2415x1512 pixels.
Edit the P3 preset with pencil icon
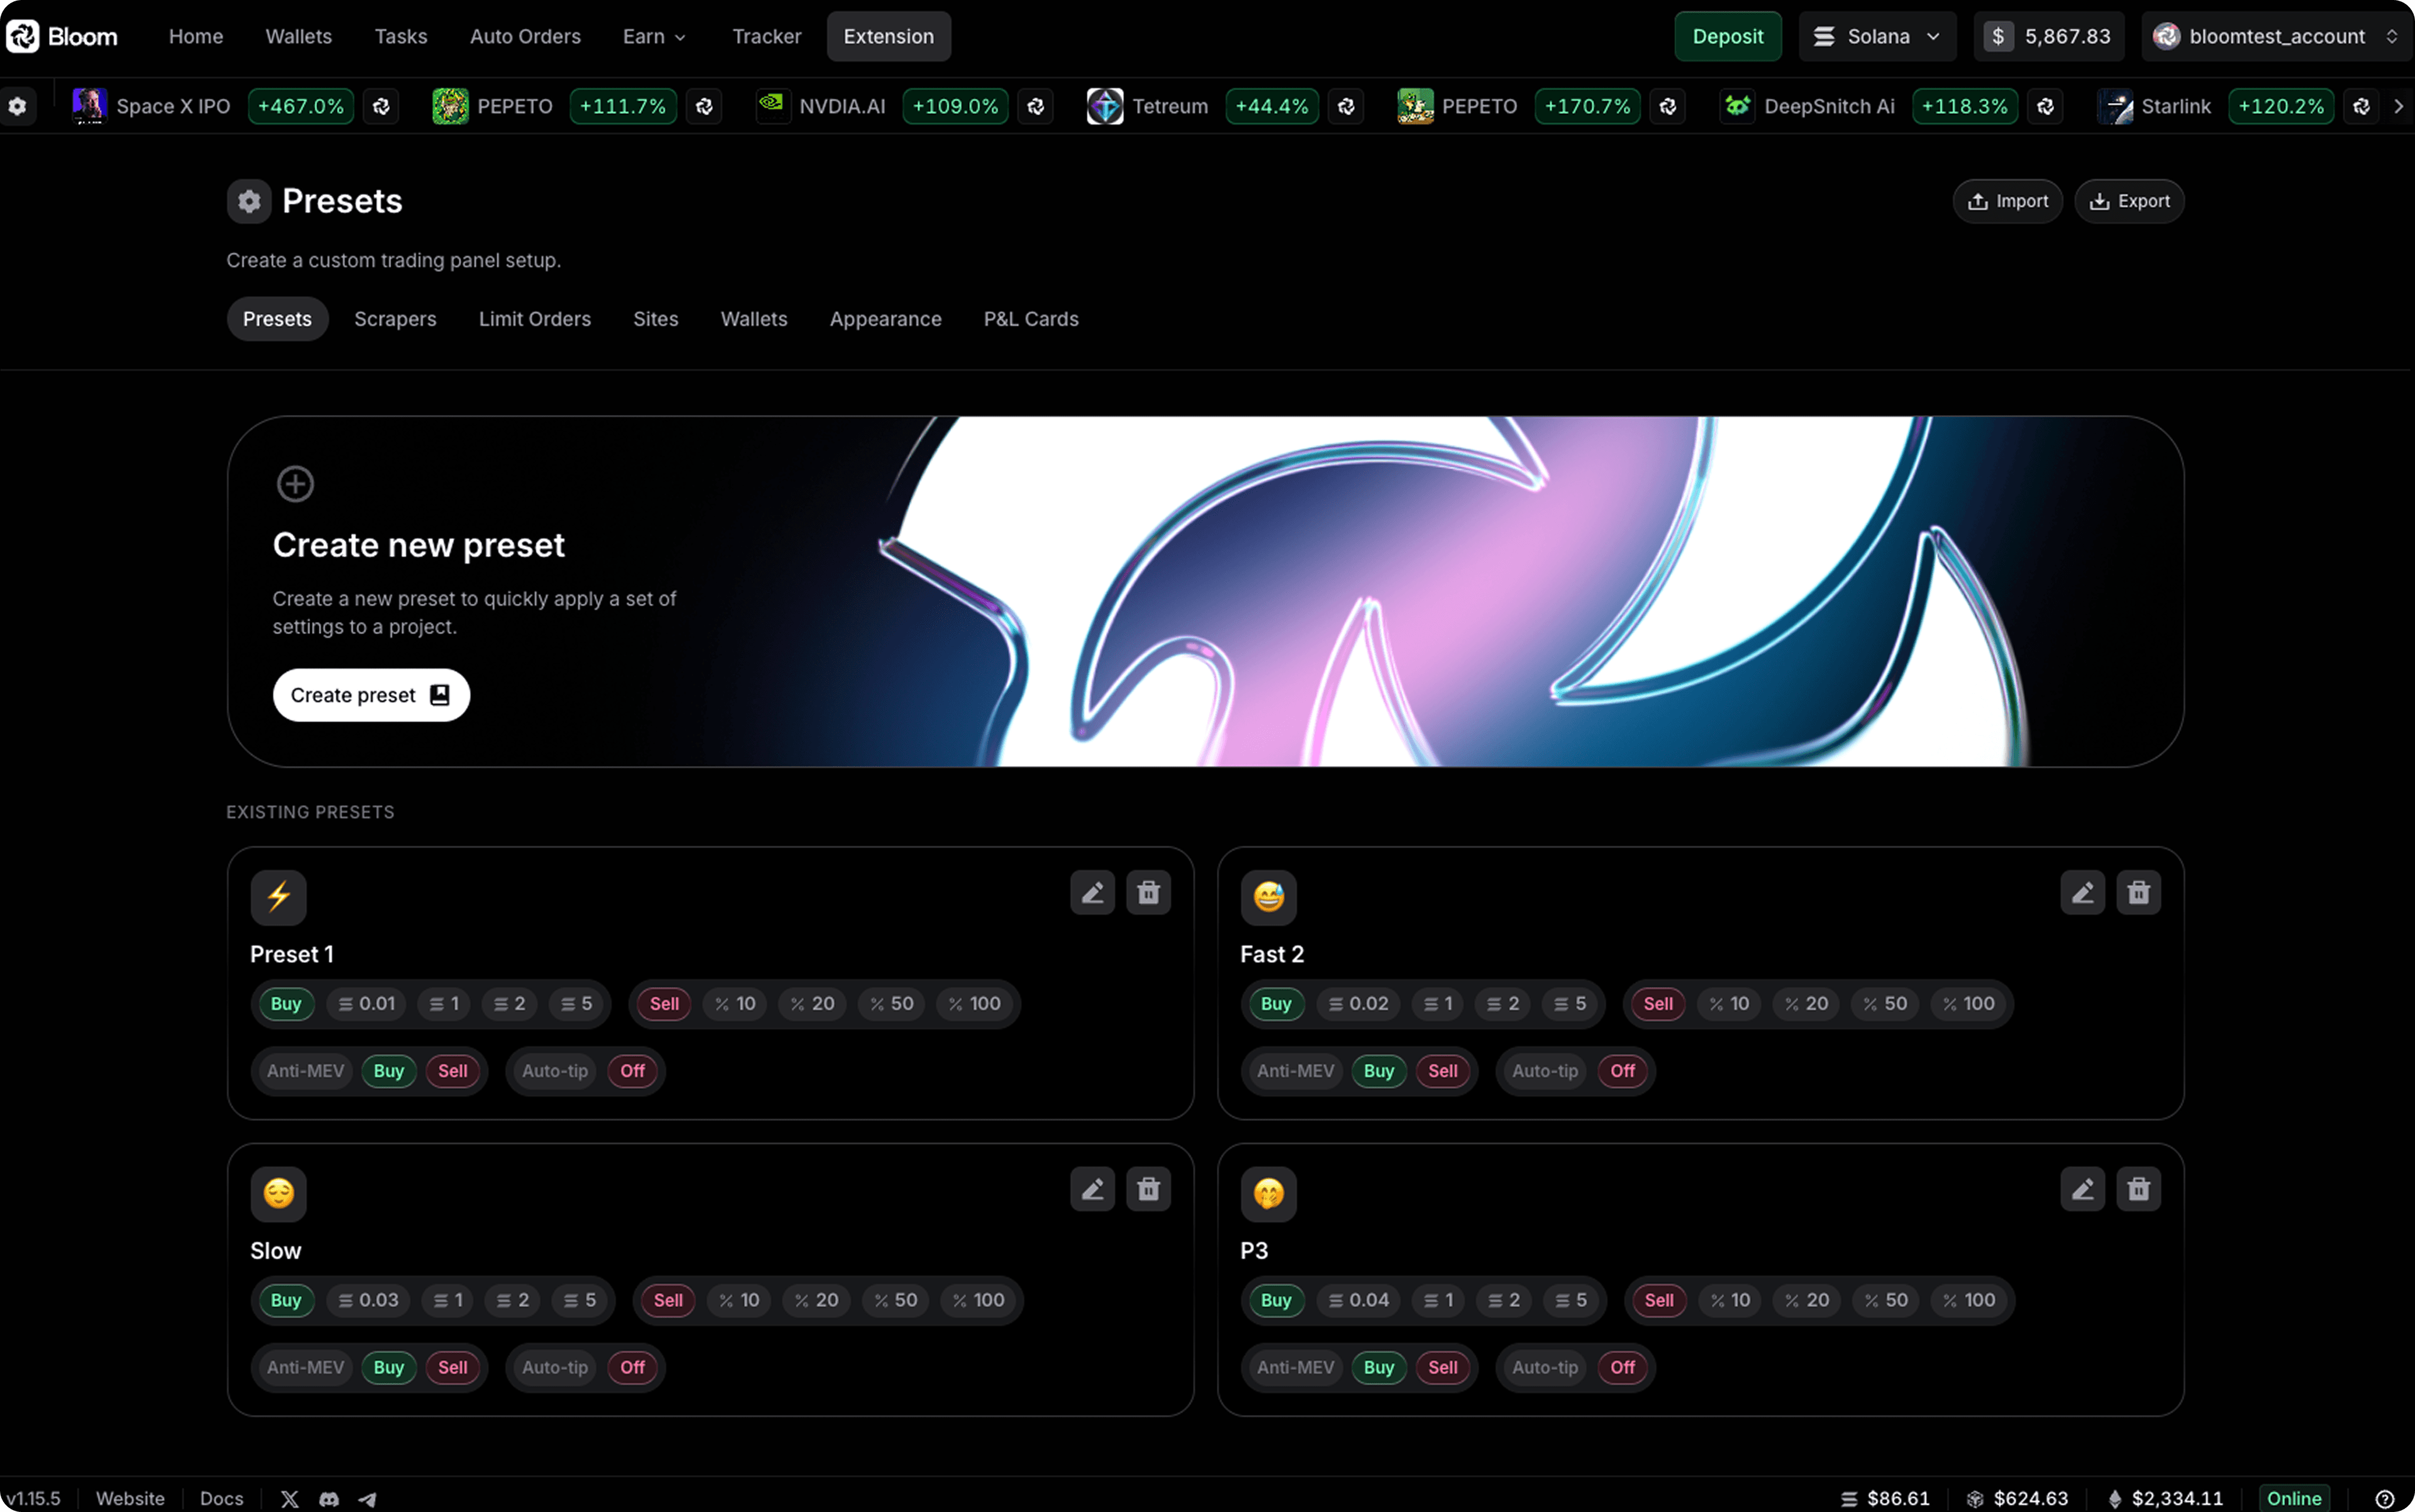coord(2083,1188)
